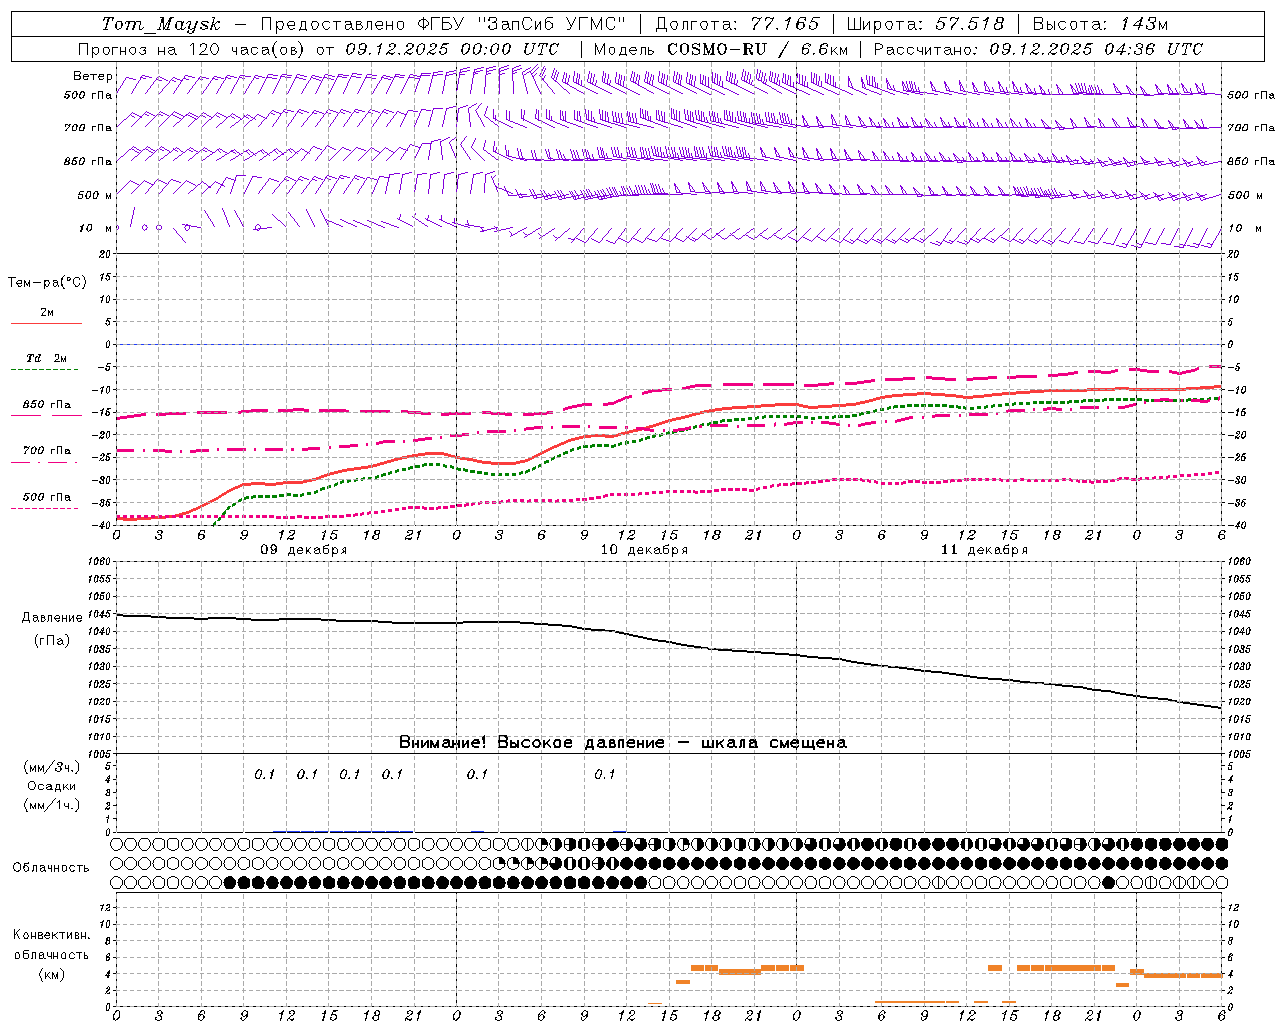The image size is (1280, 1024).
Task: Select the '700 гПа' temperature legend entry
Action: [x=47, y=450]
